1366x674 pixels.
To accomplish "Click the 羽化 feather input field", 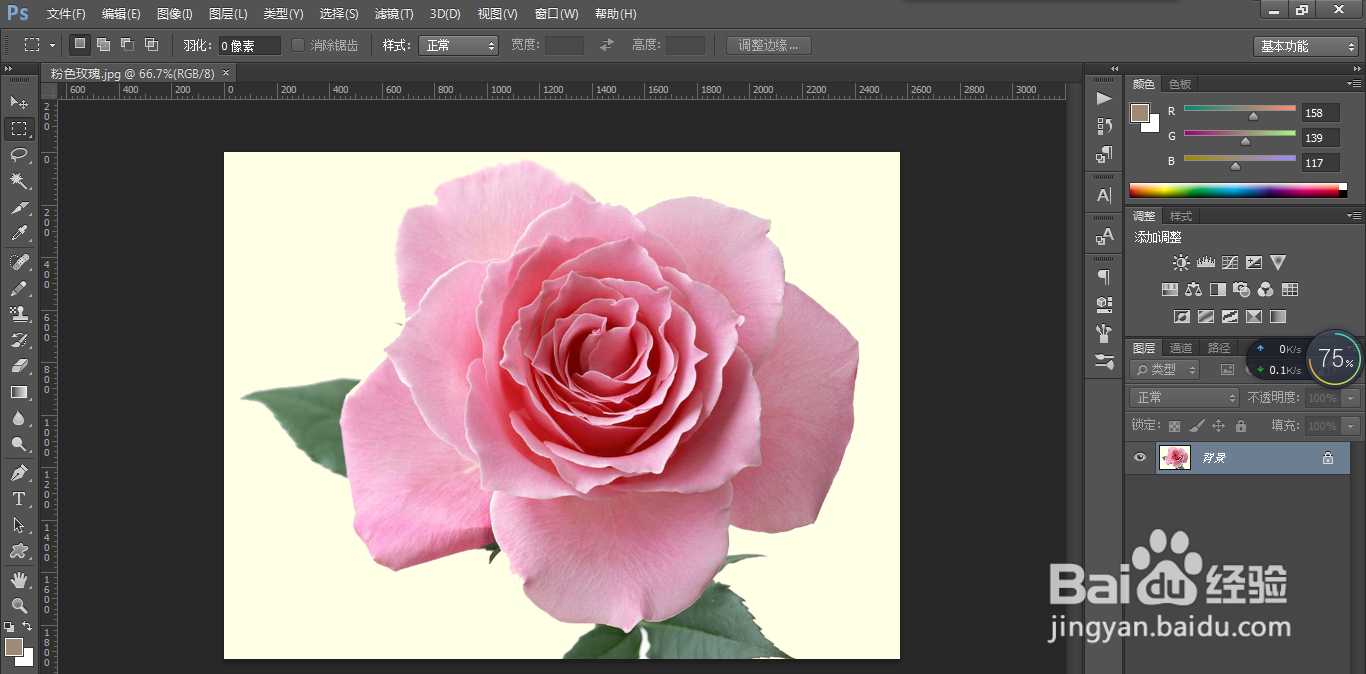I will click(x=249, y=46).
